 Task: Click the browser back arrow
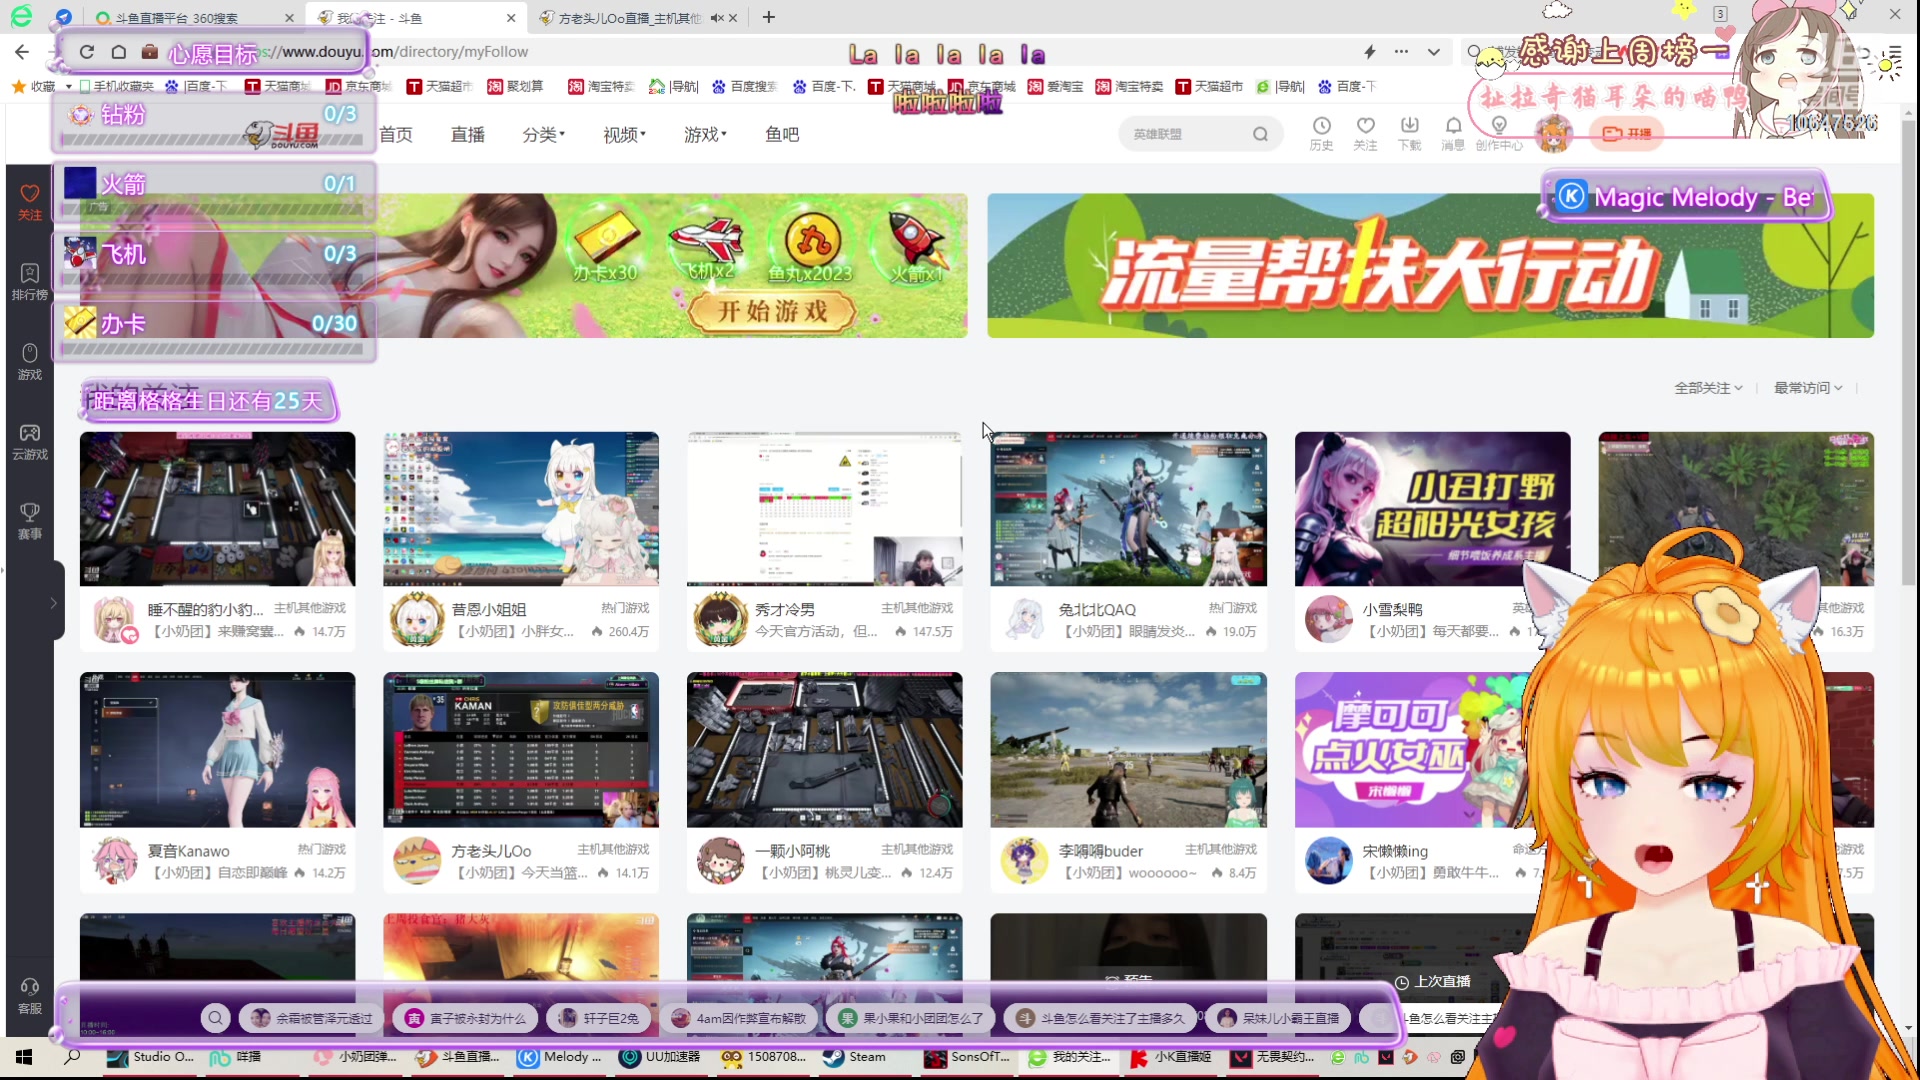coord(22,52)
